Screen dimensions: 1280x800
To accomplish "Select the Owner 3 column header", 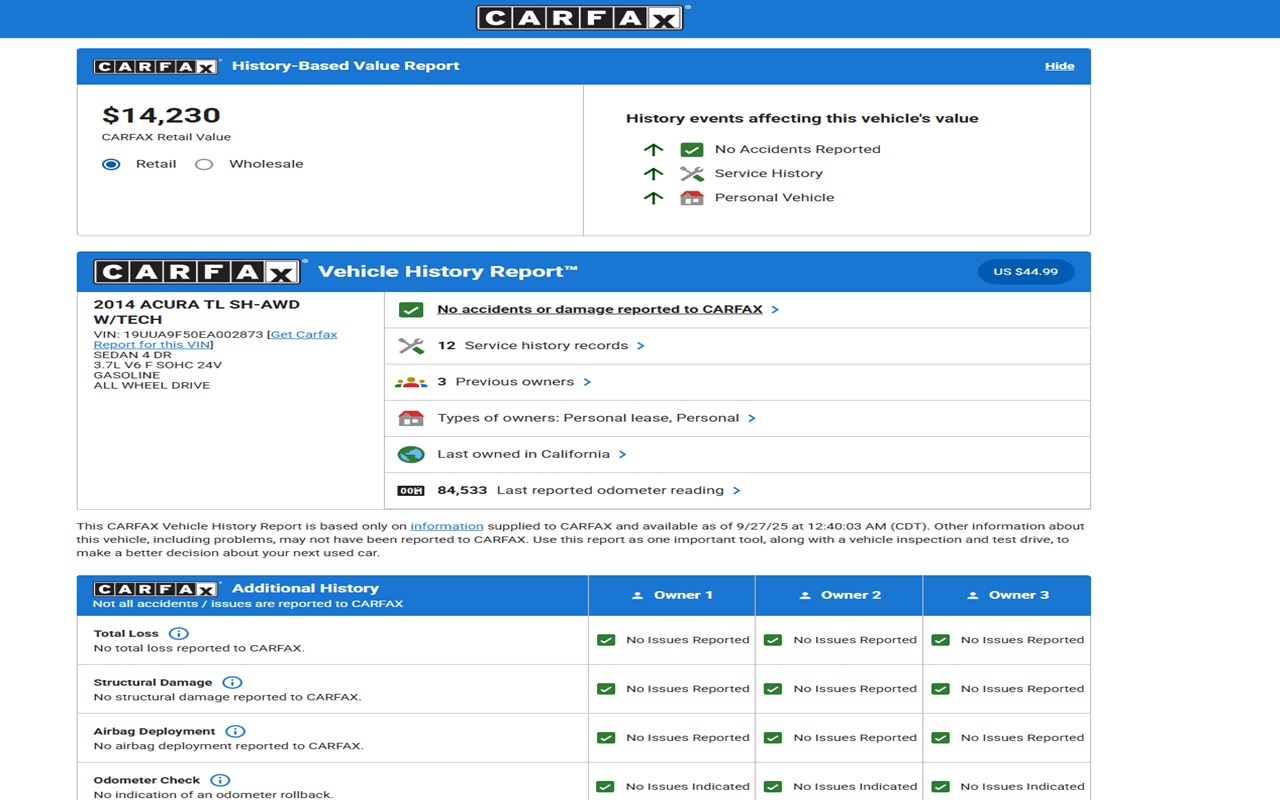I will pyautogui.click(x=1007, y=595).
